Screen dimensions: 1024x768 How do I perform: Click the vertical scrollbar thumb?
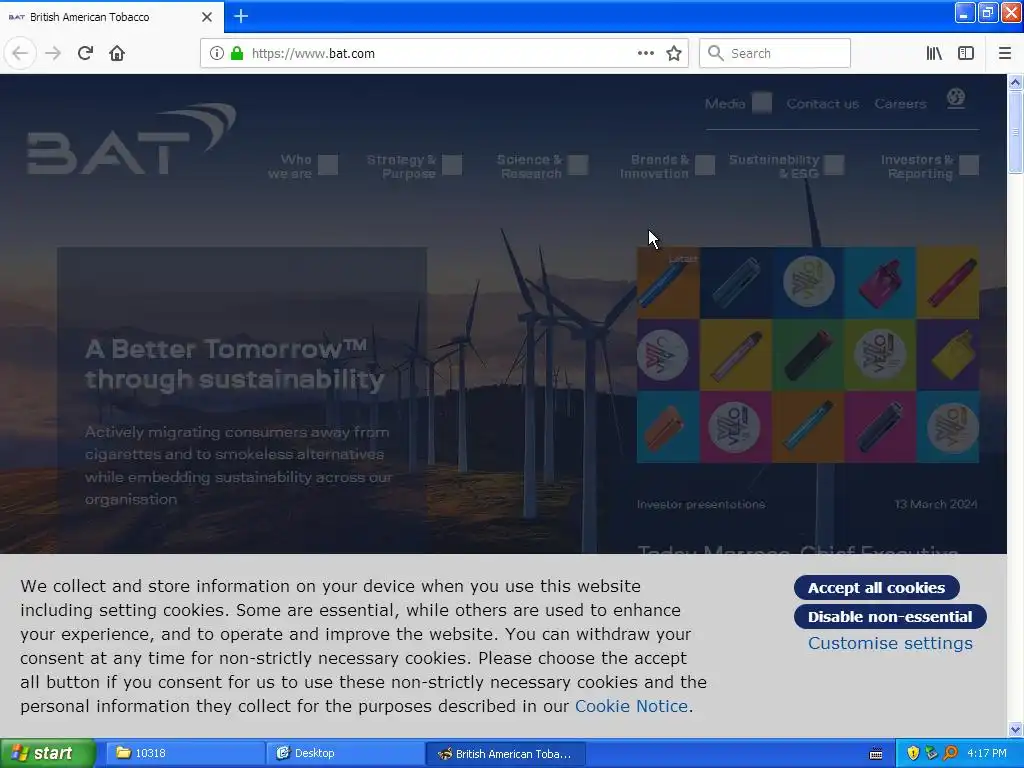(1015, 132)
